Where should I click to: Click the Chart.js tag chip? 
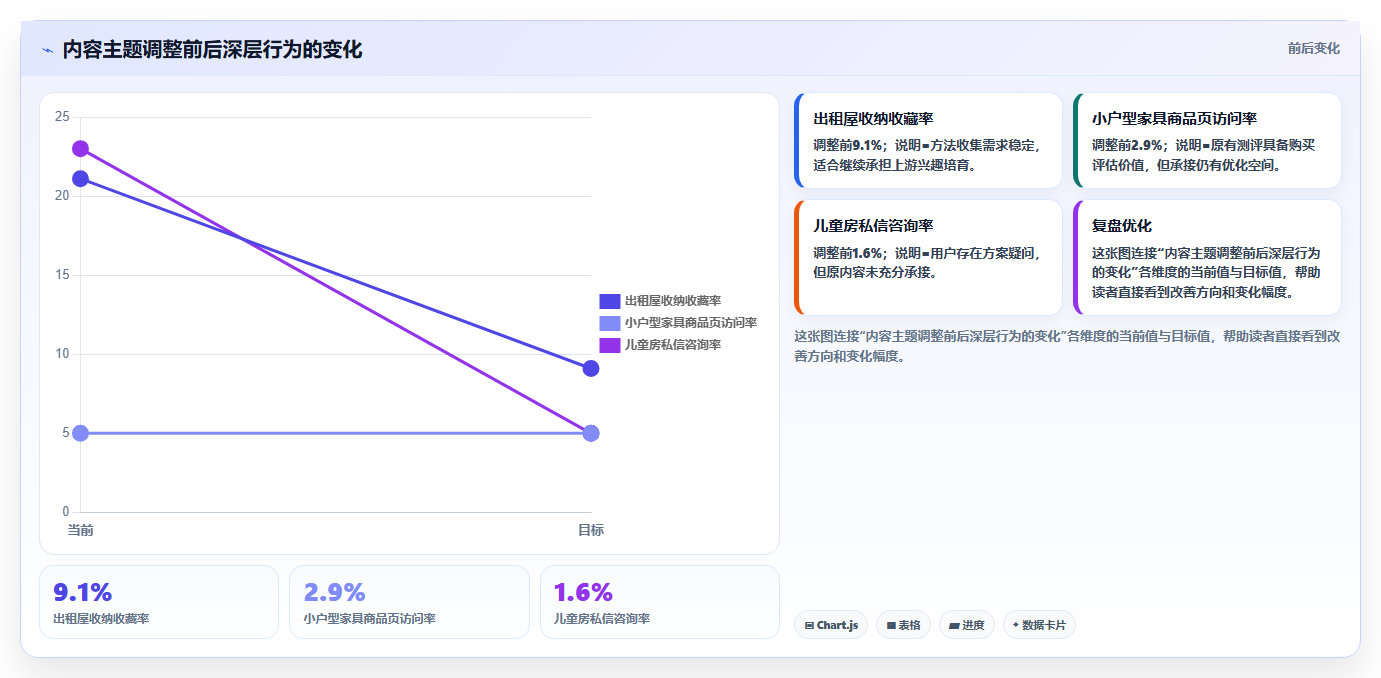point(831,625)
